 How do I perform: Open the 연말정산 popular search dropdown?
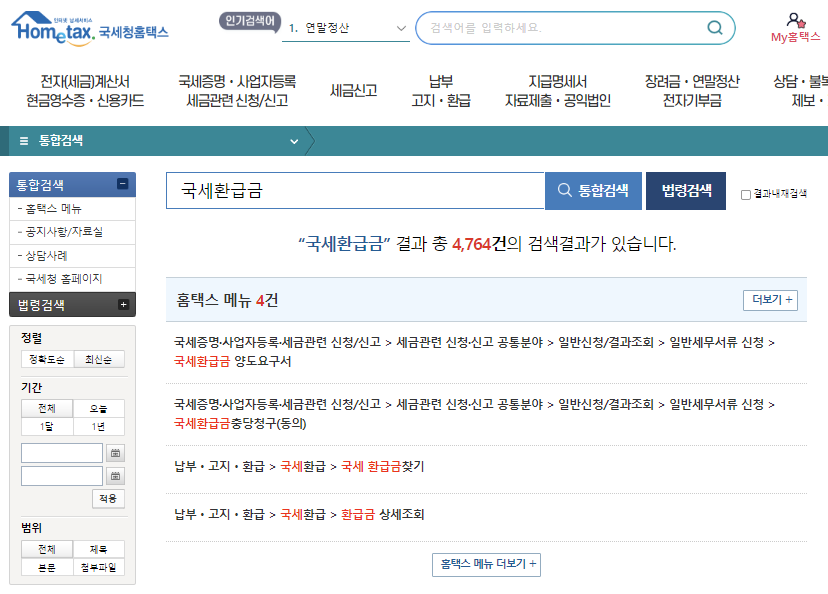(347, 29)
